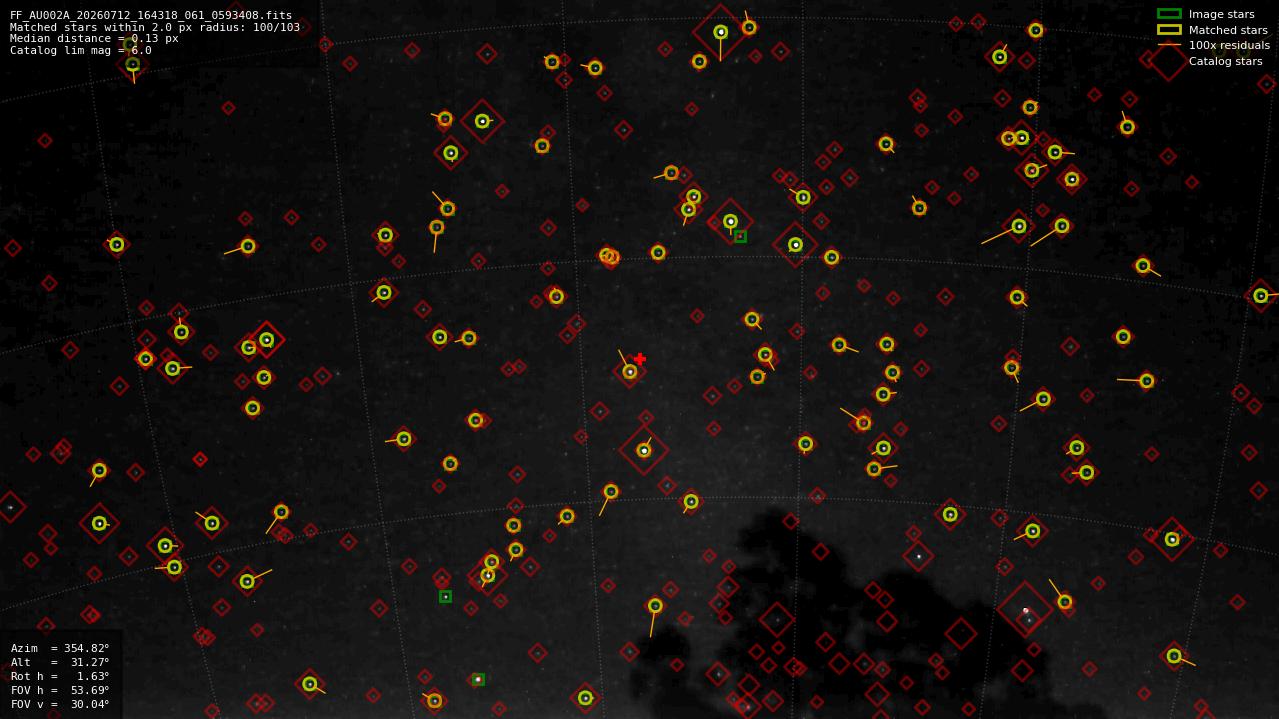
Task: Click the lowest green unmatched image-star square
Action: click(x=478, y=679)
